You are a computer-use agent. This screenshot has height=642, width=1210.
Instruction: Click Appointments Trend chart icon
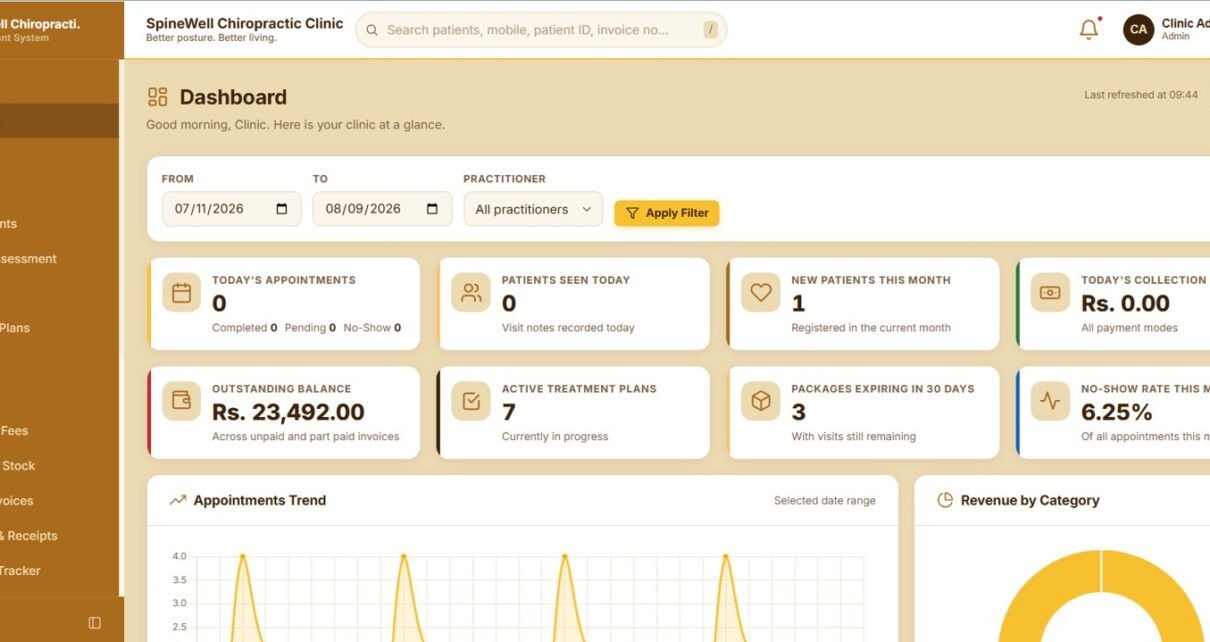click(x=177, y=500)
